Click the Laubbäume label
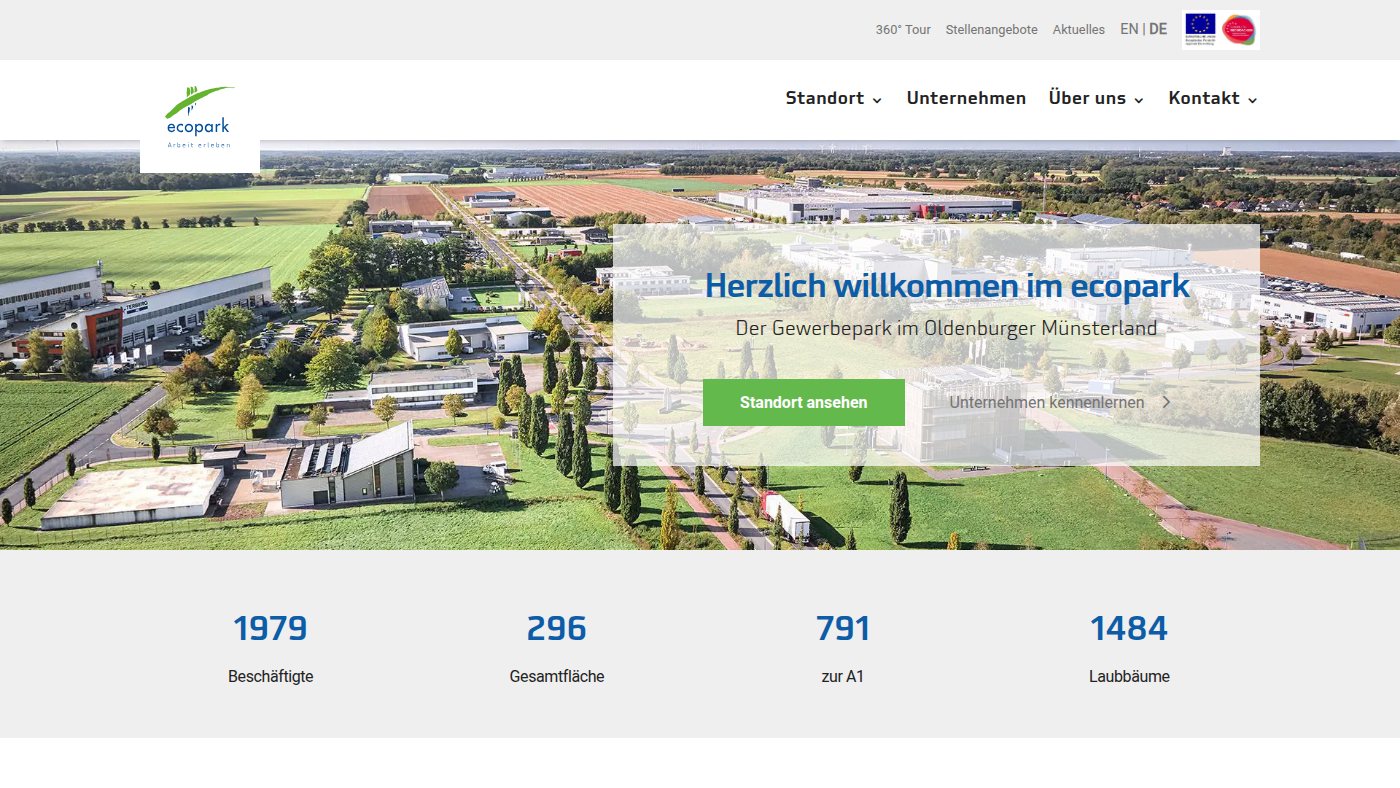This screenshot has width=1400, height=788. pyautogui.click(x=1129, y=677)
